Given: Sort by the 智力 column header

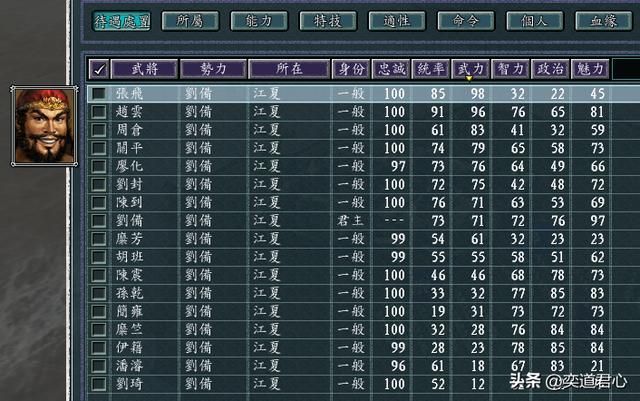Looking at the screenshot, I should [x=511, y=69].
